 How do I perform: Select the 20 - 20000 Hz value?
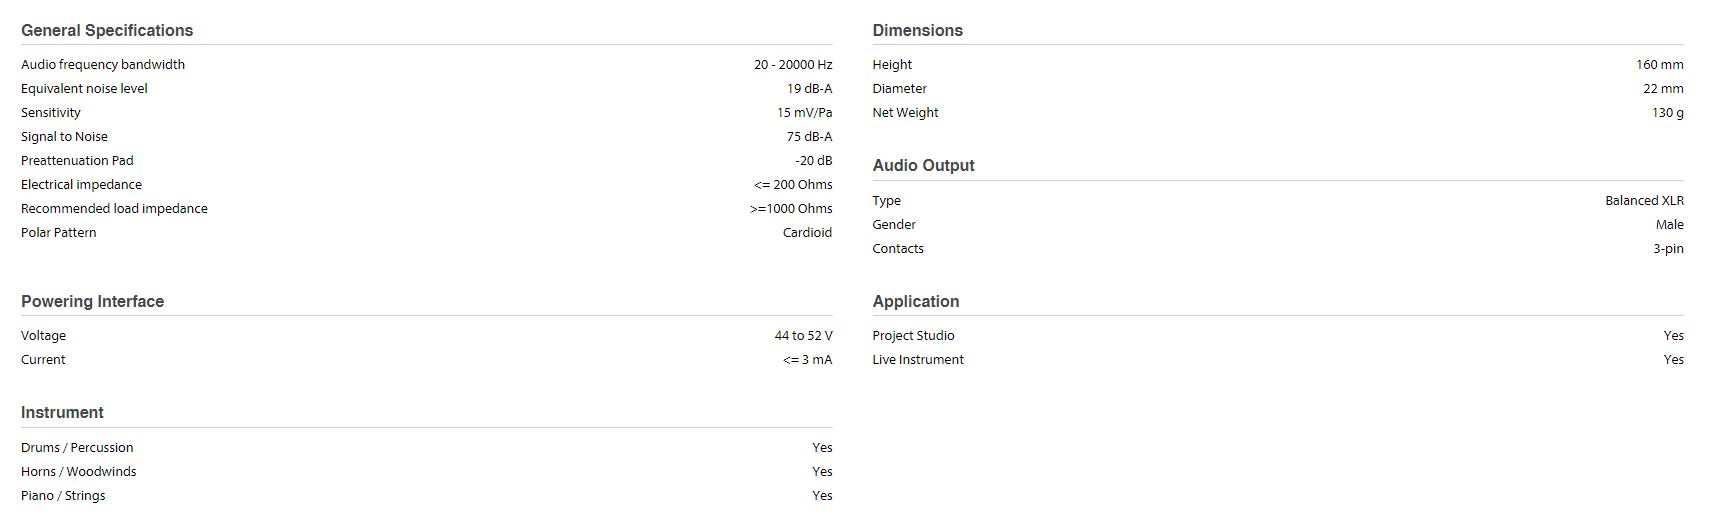792,64
